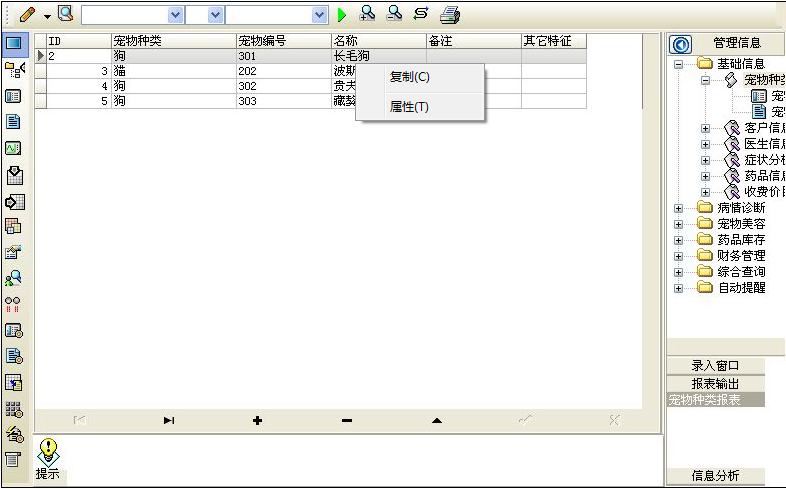This screenshot has height=489, width=786.
Task: Expand the 财务管理 folder node
Action: click(x=679, y=256)
